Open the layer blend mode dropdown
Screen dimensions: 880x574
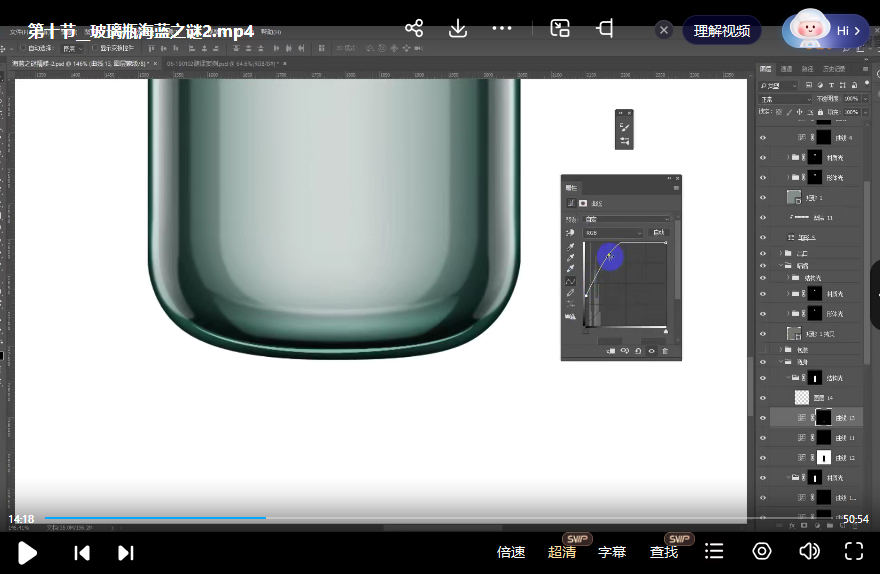point(786,99)
